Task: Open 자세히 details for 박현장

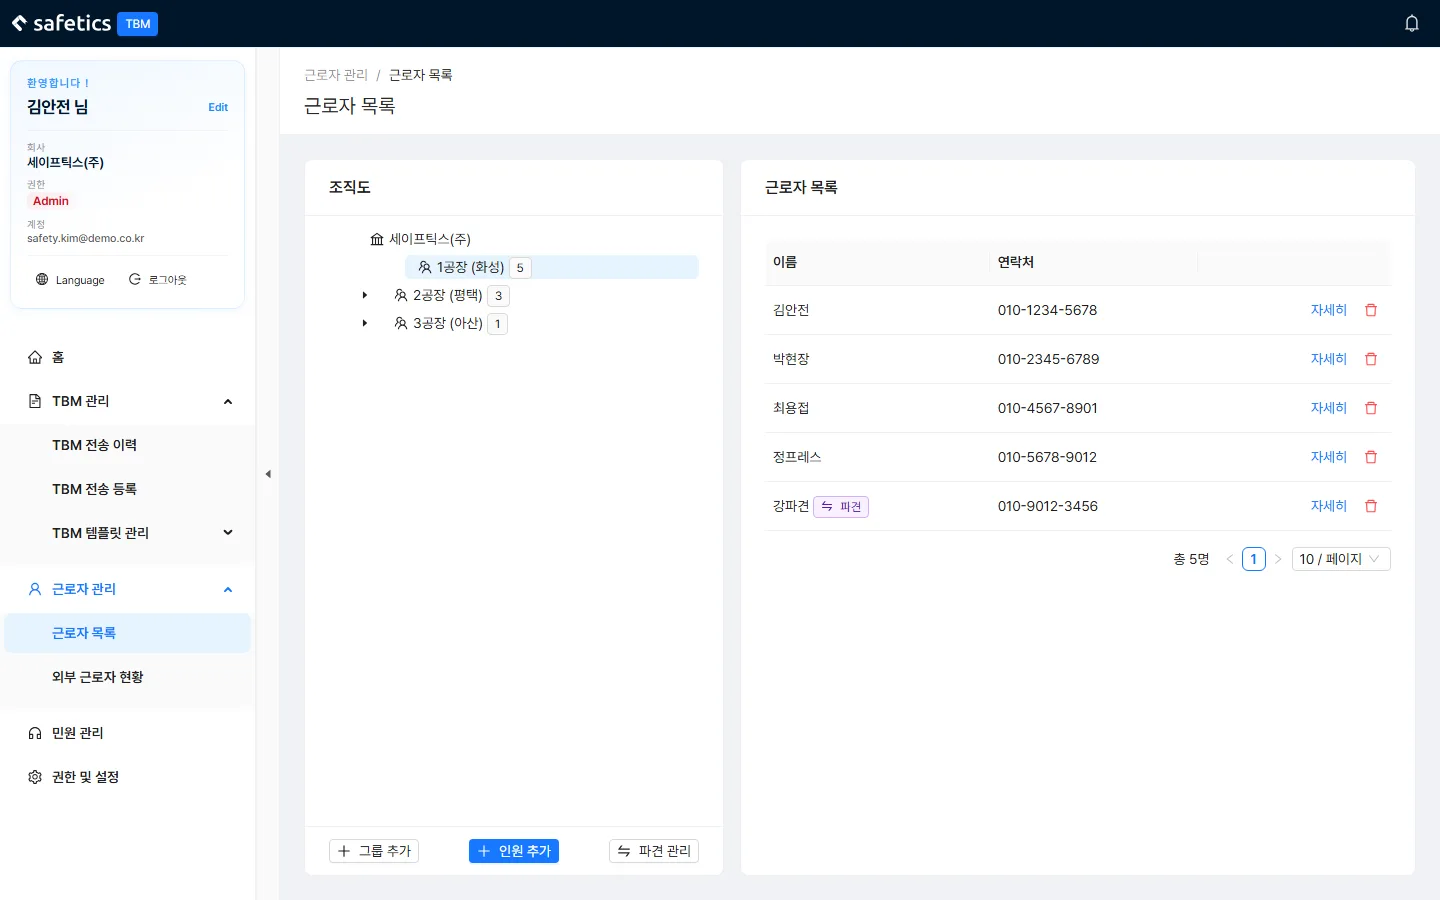Action: point(1329,359)
